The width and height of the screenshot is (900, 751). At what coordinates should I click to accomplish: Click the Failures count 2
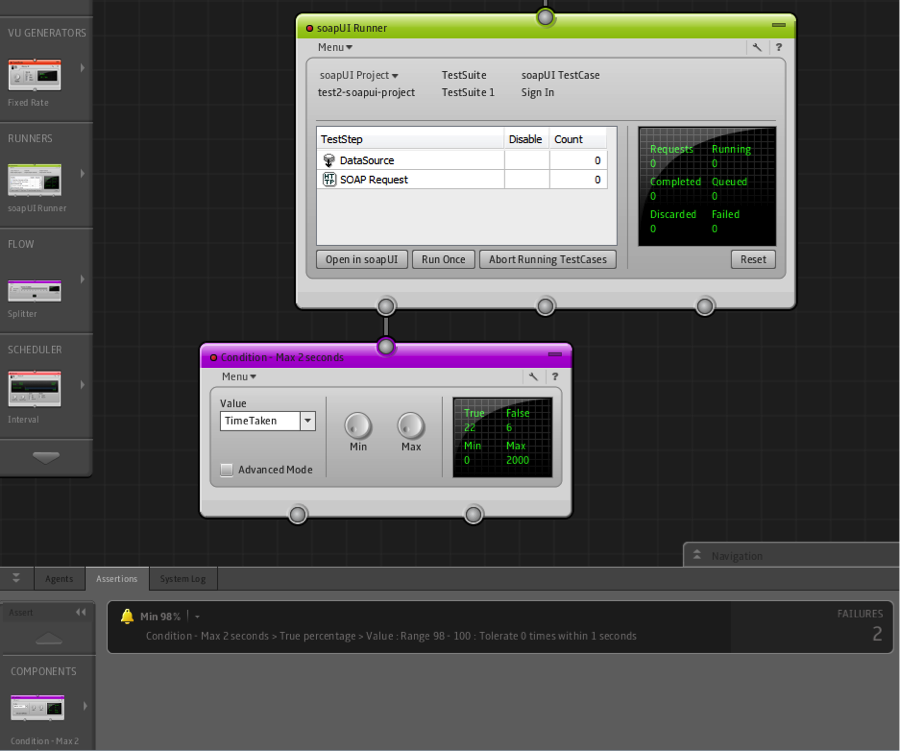877,634
